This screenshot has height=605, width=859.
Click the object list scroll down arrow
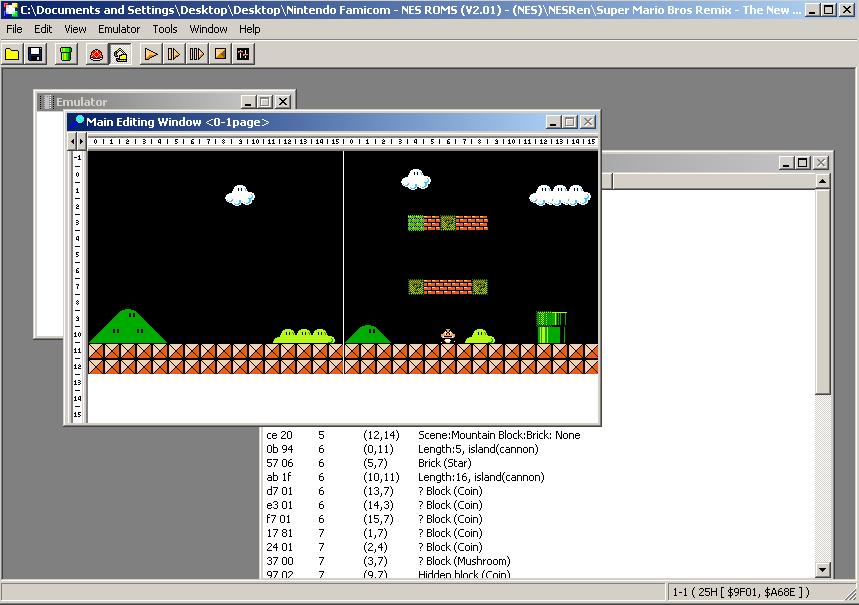822,570
